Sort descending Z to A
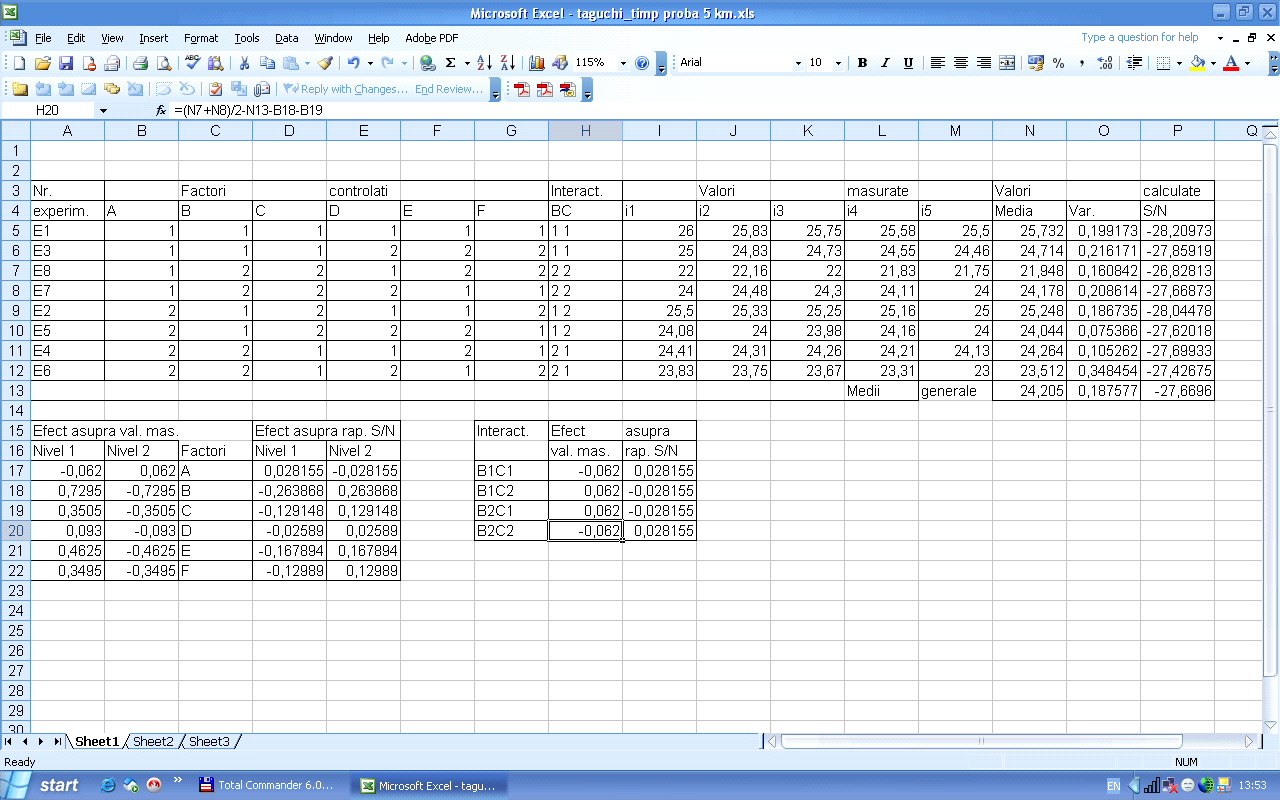This screenshot has width=1280, height=800. coord(507,63)
